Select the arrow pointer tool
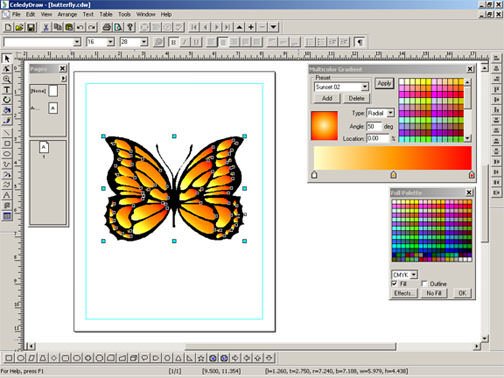This screenshot has height=378, width=504. click(7, 58)
